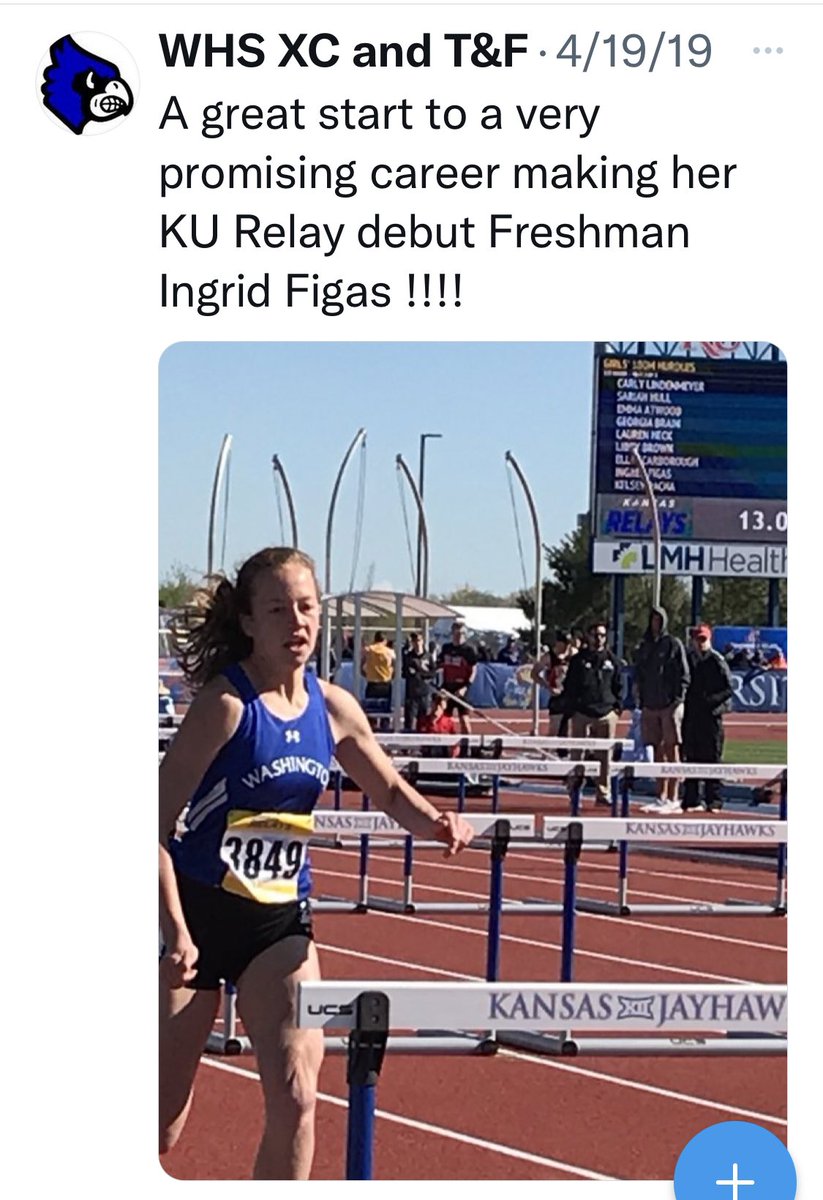This screenshot has height=1200, width=823.
Task: Tap the 3849 race bib in photo
Action: 264,855
